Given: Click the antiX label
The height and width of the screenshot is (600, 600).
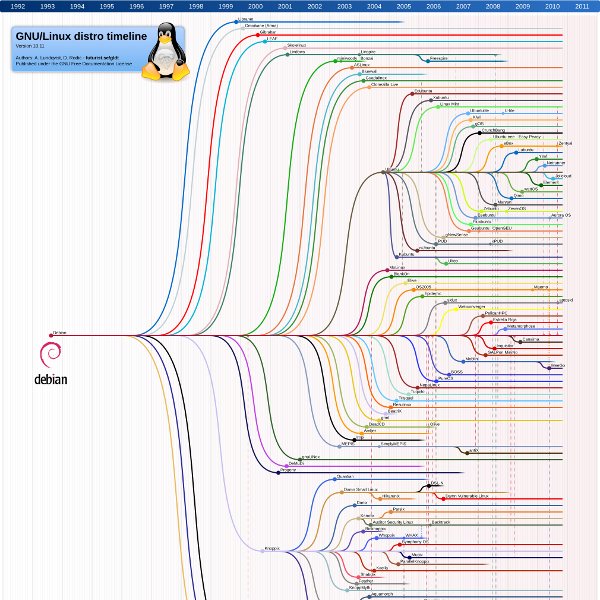Looking at the screenshot, I should (x=474, y=450).
